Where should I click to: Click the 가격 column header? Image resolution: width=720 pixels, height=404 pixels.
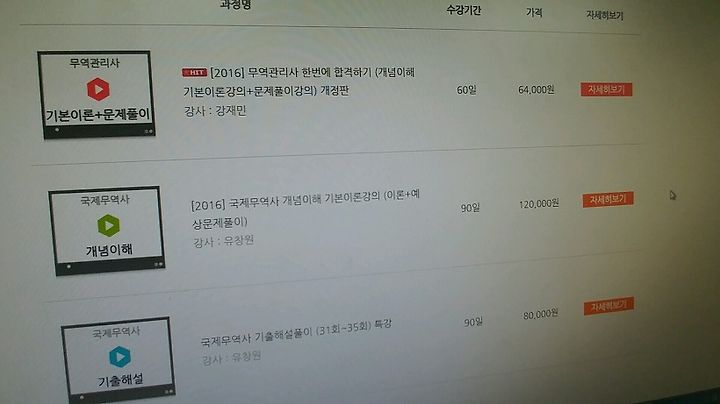[x=534, y=12]
